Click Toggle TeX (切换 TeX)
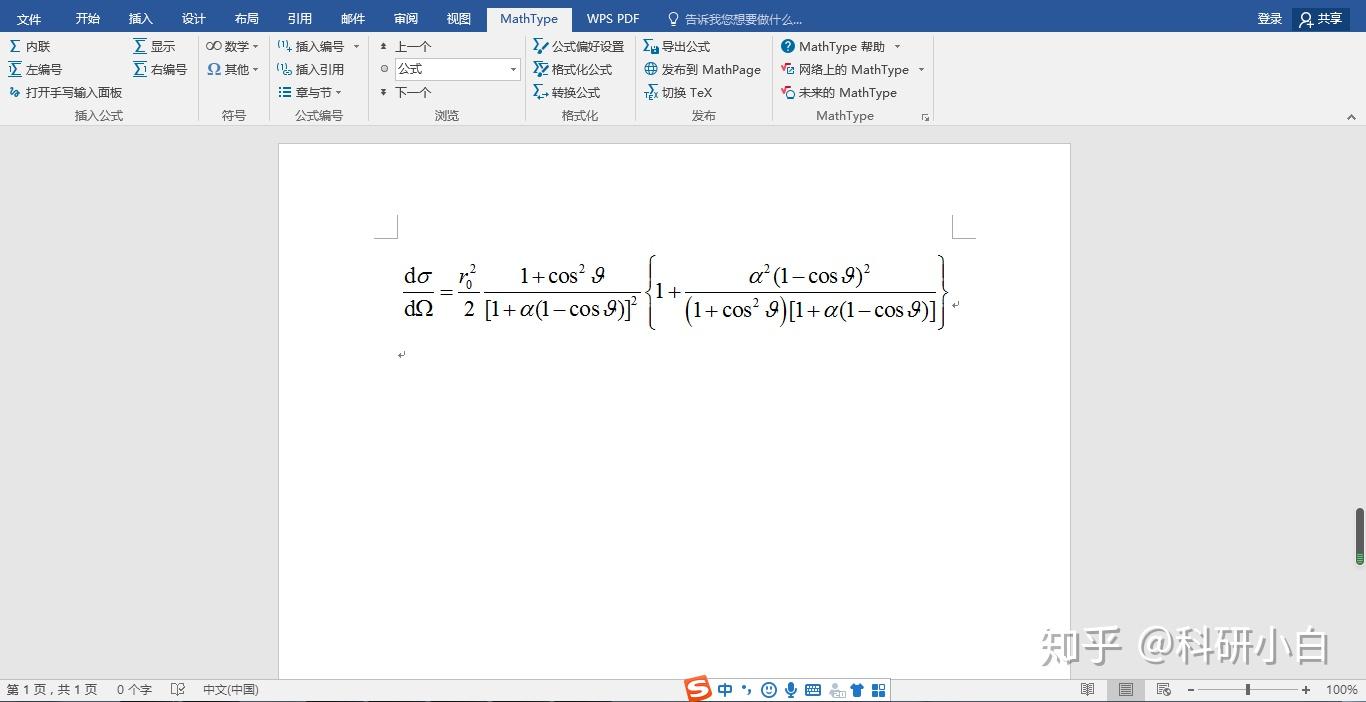The width and height of the screenshot is (1366, 702). [x=677, y=92]
